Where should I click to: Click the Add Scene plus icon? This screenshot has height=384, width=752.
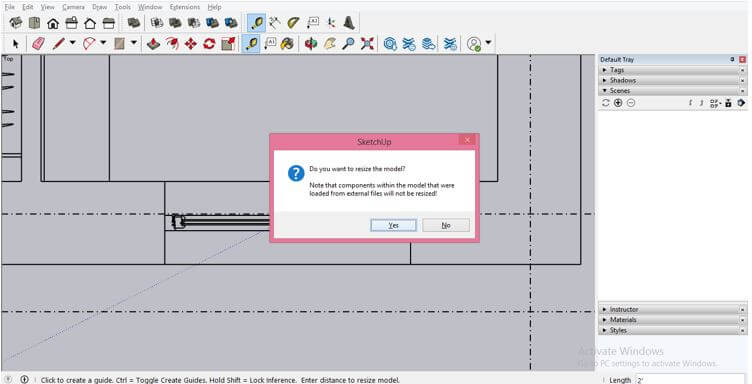click(618, 103)
